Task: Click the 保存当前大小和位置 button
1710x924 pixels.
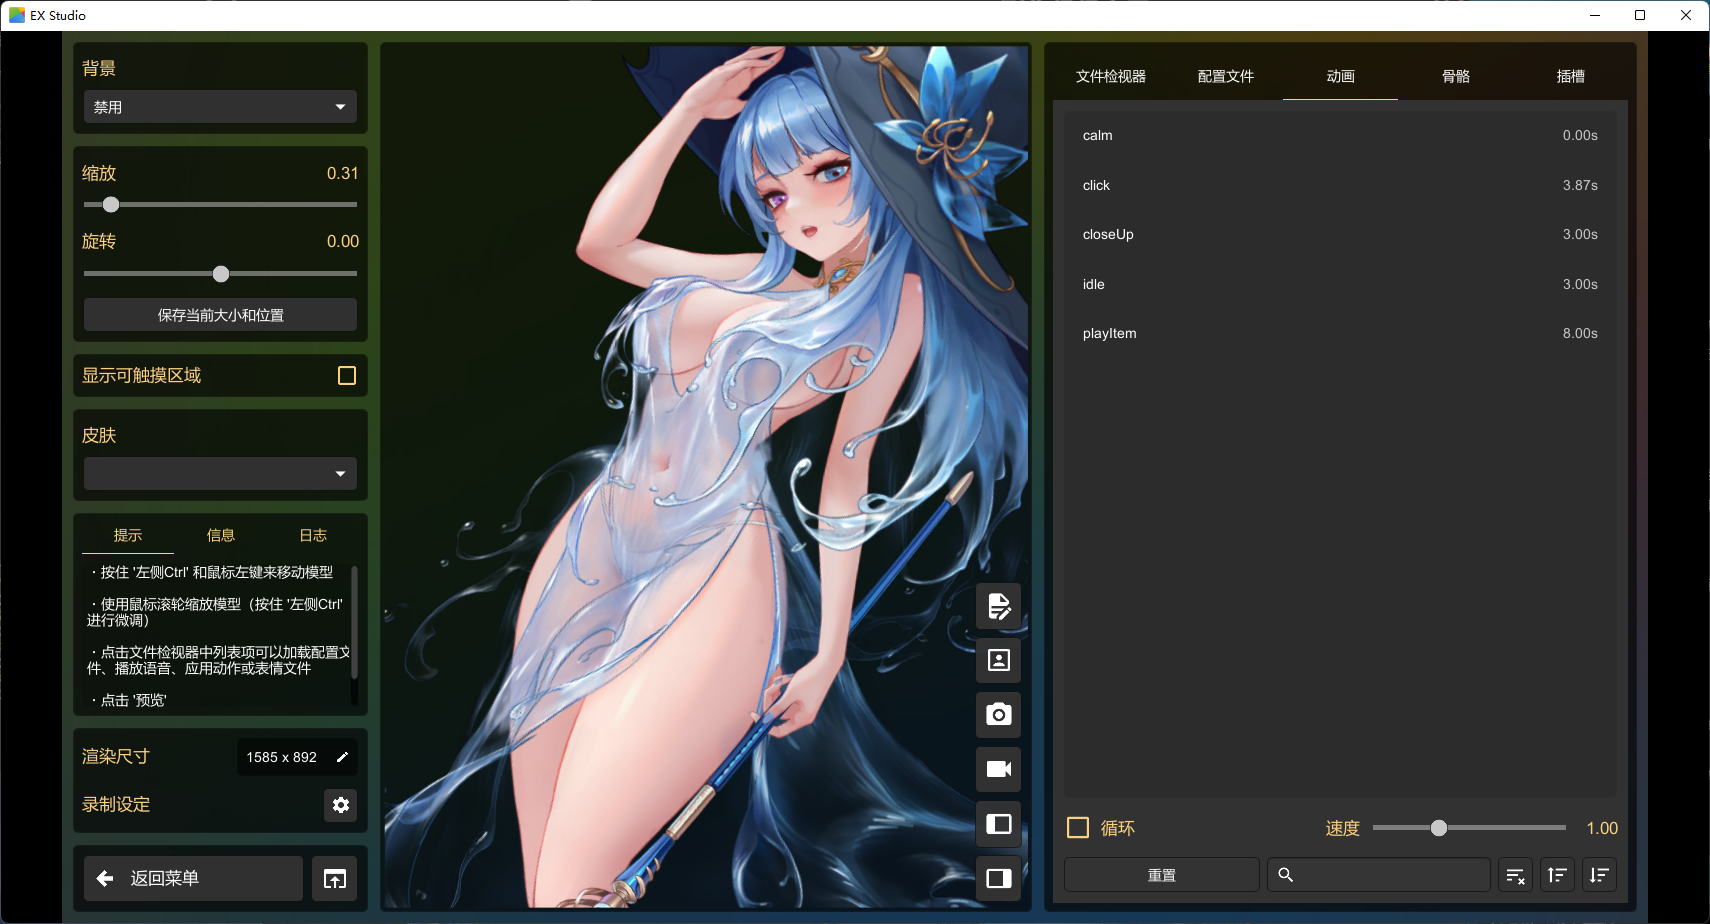Action: [x=220, y=315]
